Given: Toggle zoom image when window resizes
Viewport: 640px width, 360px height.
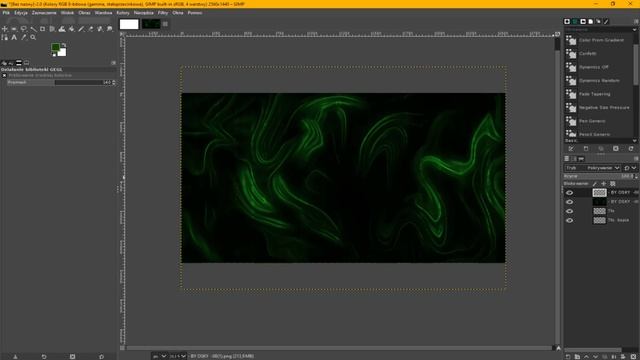Looking at the screenshot, I should point(558,34).
